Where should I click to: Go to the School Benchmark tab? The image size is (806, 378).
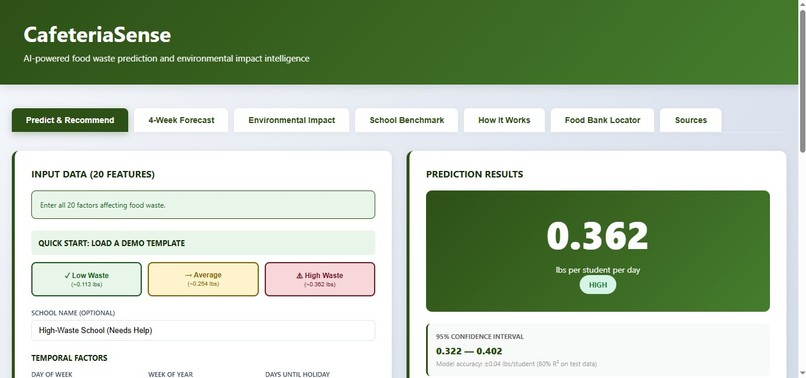coord(407,120)
